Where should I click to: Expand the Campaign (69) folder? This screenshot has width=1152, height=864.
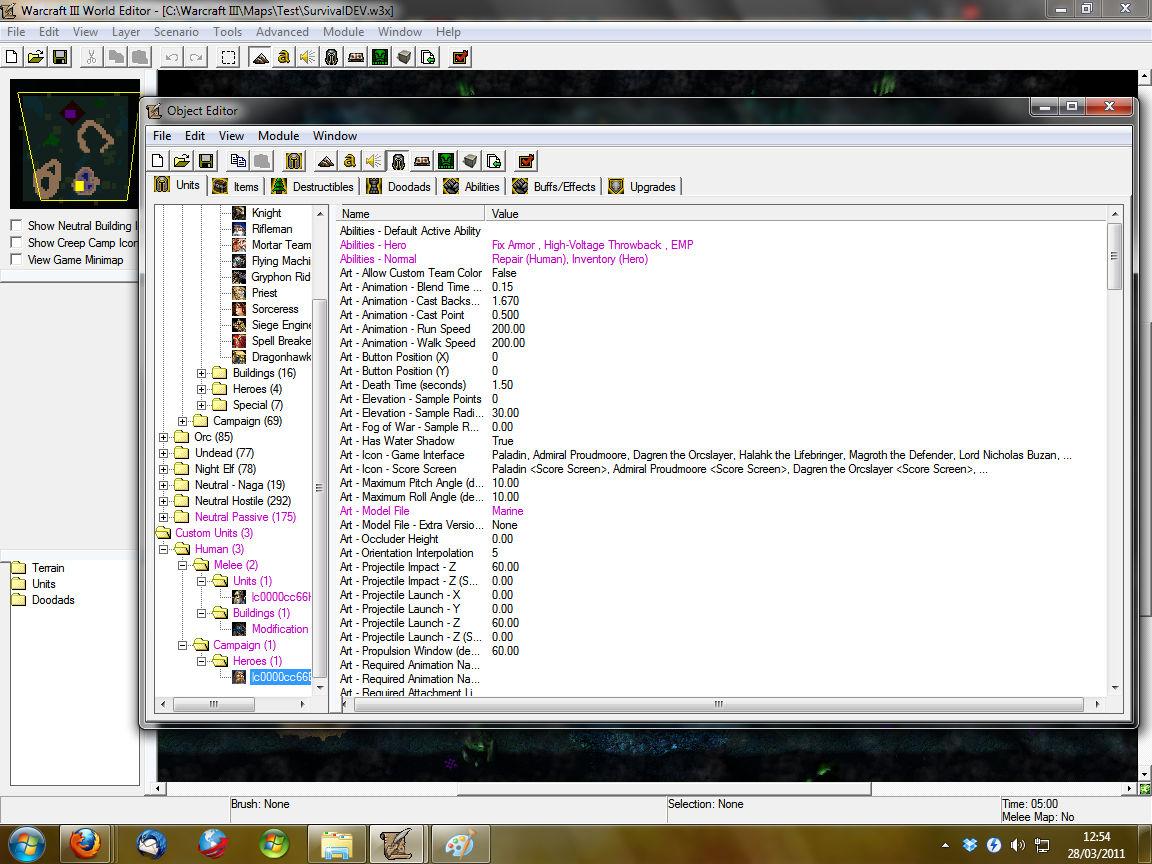tap(182, 421)
